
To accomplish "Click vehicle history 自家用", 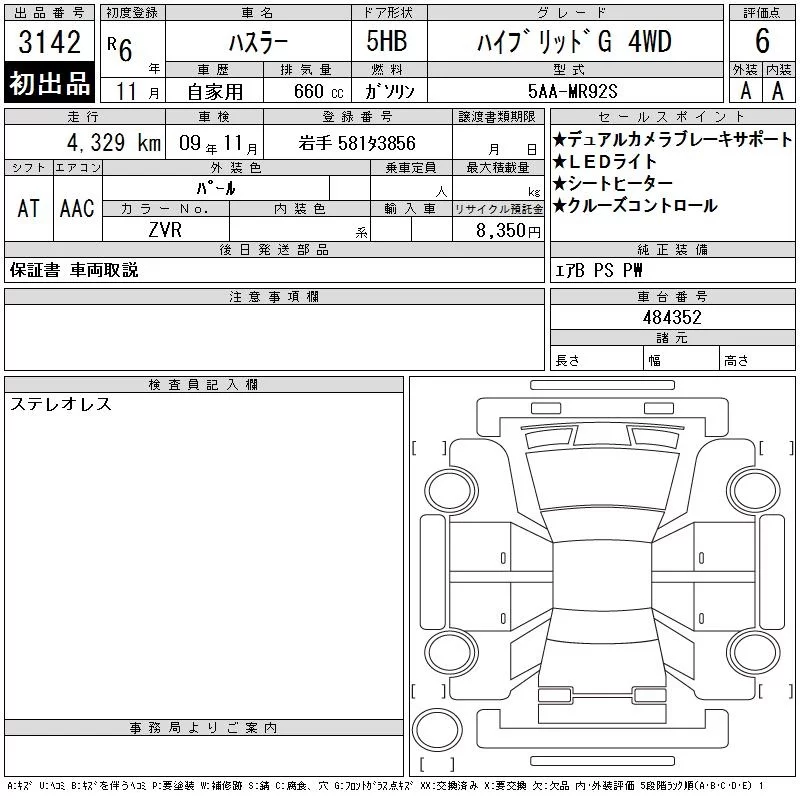I will tap(215, 92).
